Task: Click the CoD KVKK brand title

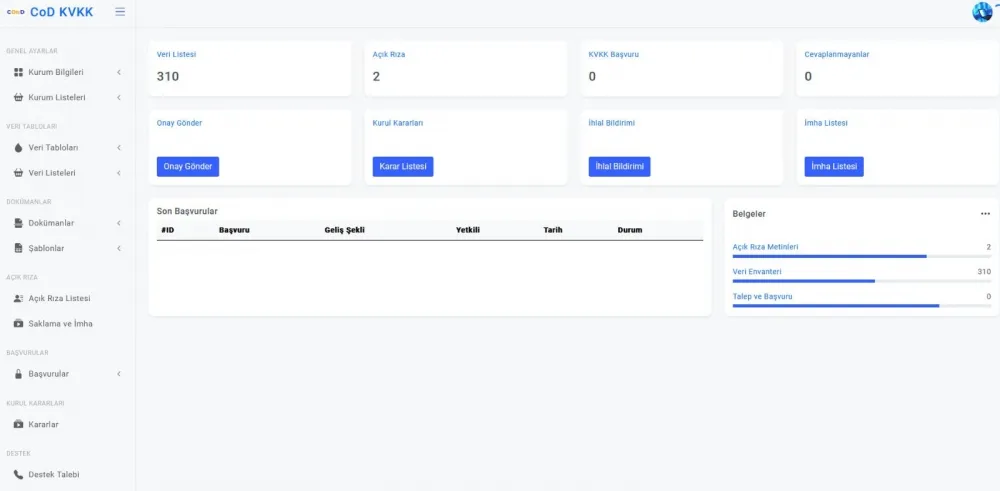Action: click(x=61, y=11)
